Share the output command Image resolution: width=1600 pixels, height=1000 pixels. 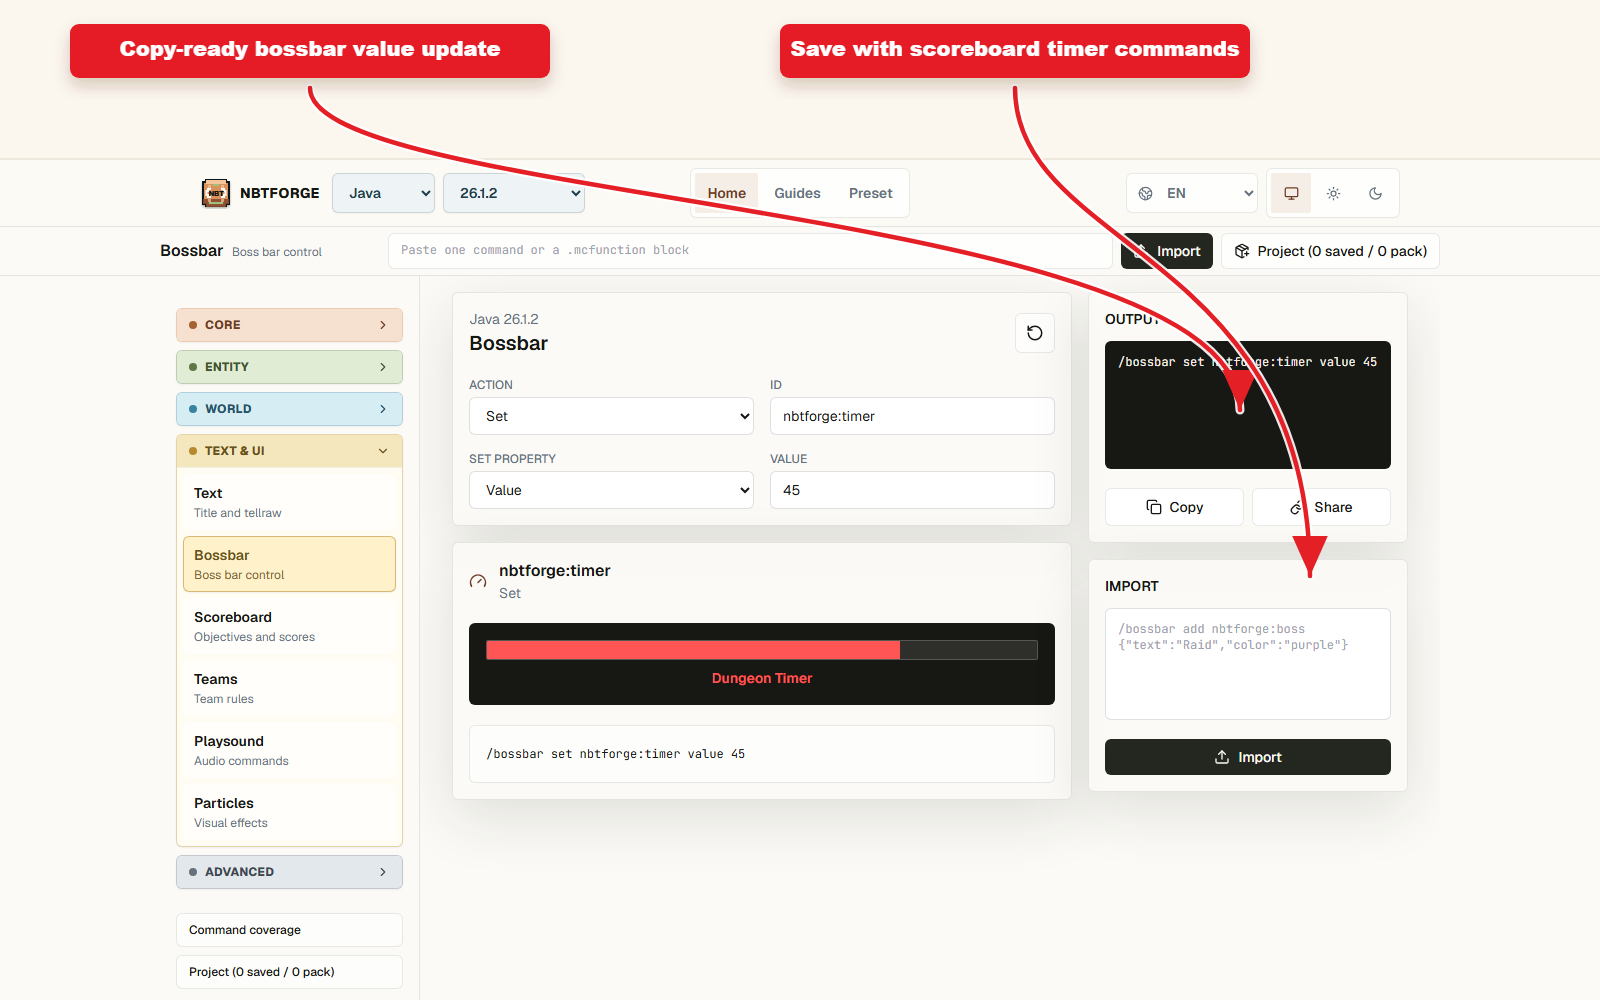tap(1321, 507)
